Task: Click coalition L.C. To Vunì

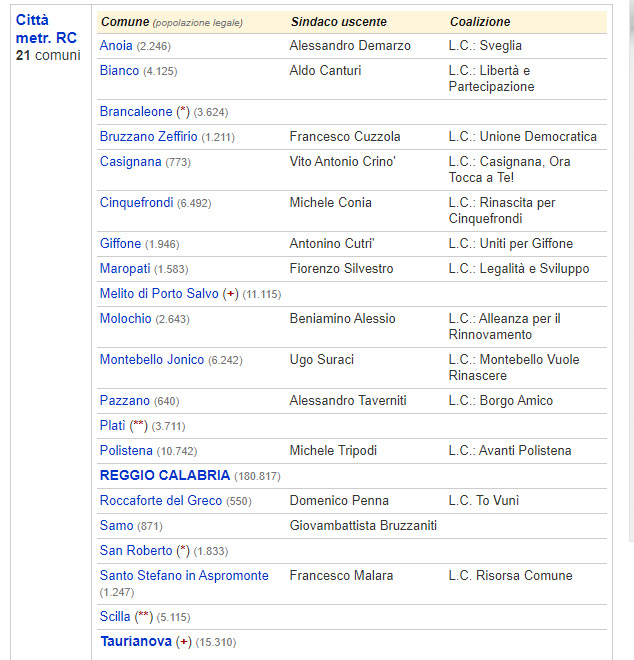Action: click(484, 500)
